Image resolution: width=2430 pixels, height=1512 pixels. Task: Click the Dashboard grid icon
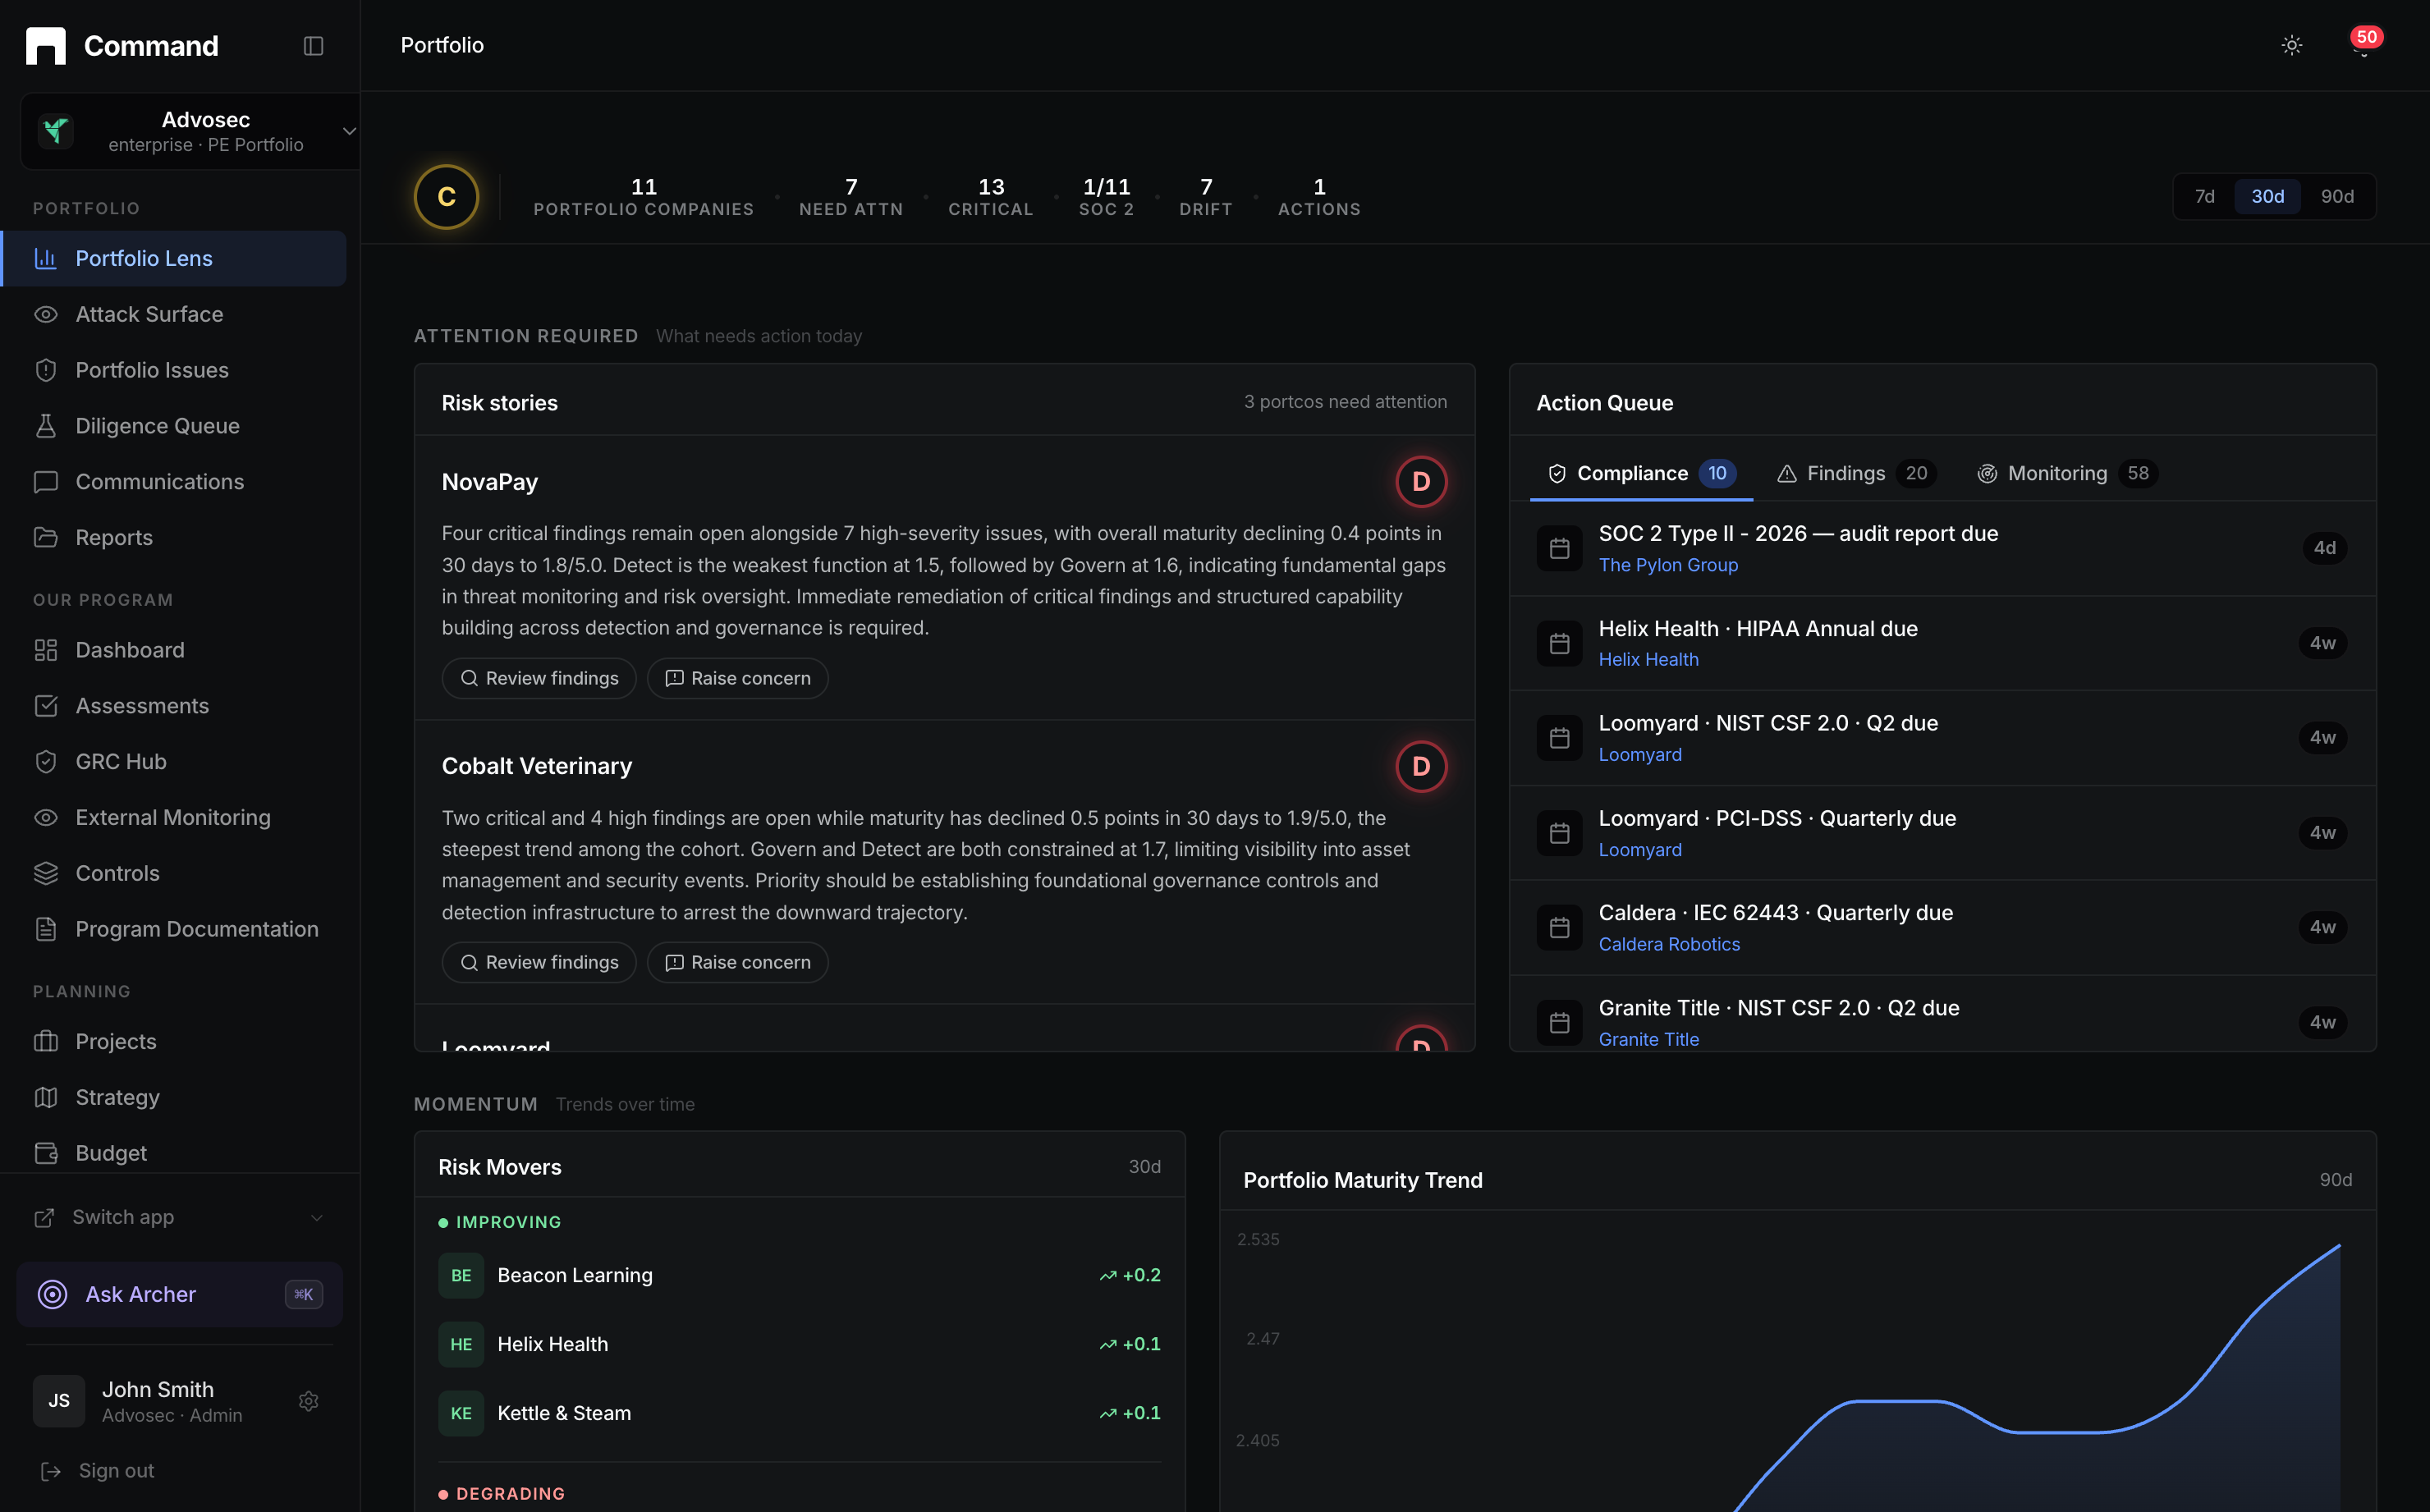(x=46, y=651)
